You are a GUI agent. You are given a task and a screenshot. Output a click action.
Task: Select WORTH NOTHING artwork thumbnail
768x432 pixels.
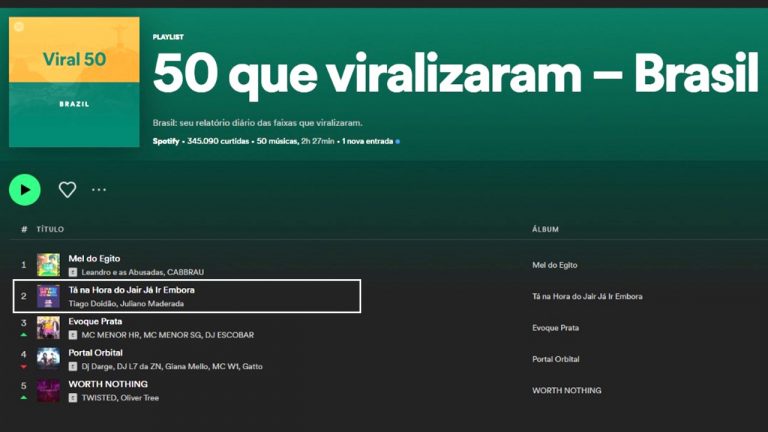[48, 390]
